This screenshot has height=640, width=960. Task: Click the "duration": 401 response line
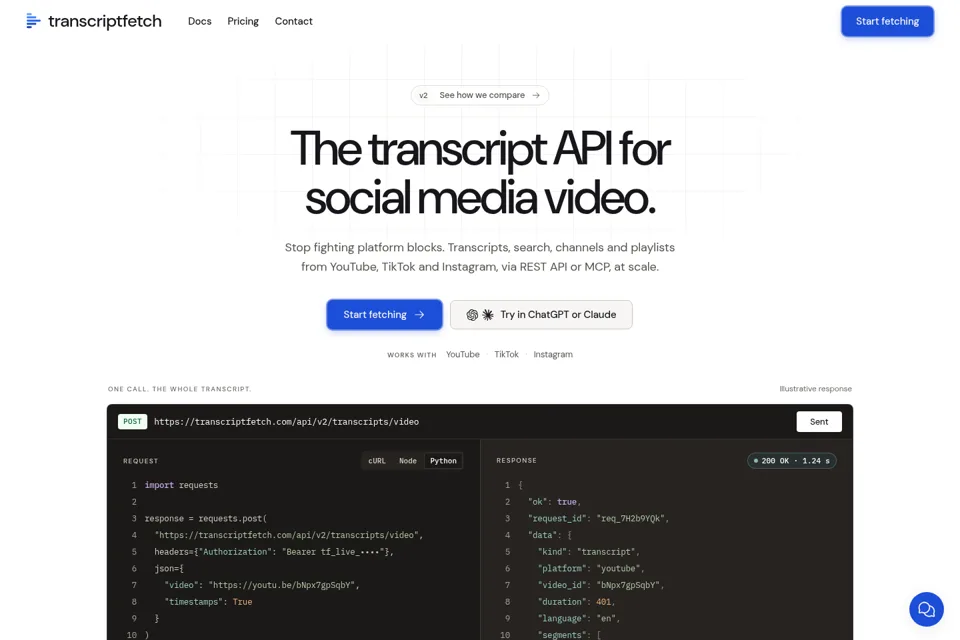click(576, 602)
